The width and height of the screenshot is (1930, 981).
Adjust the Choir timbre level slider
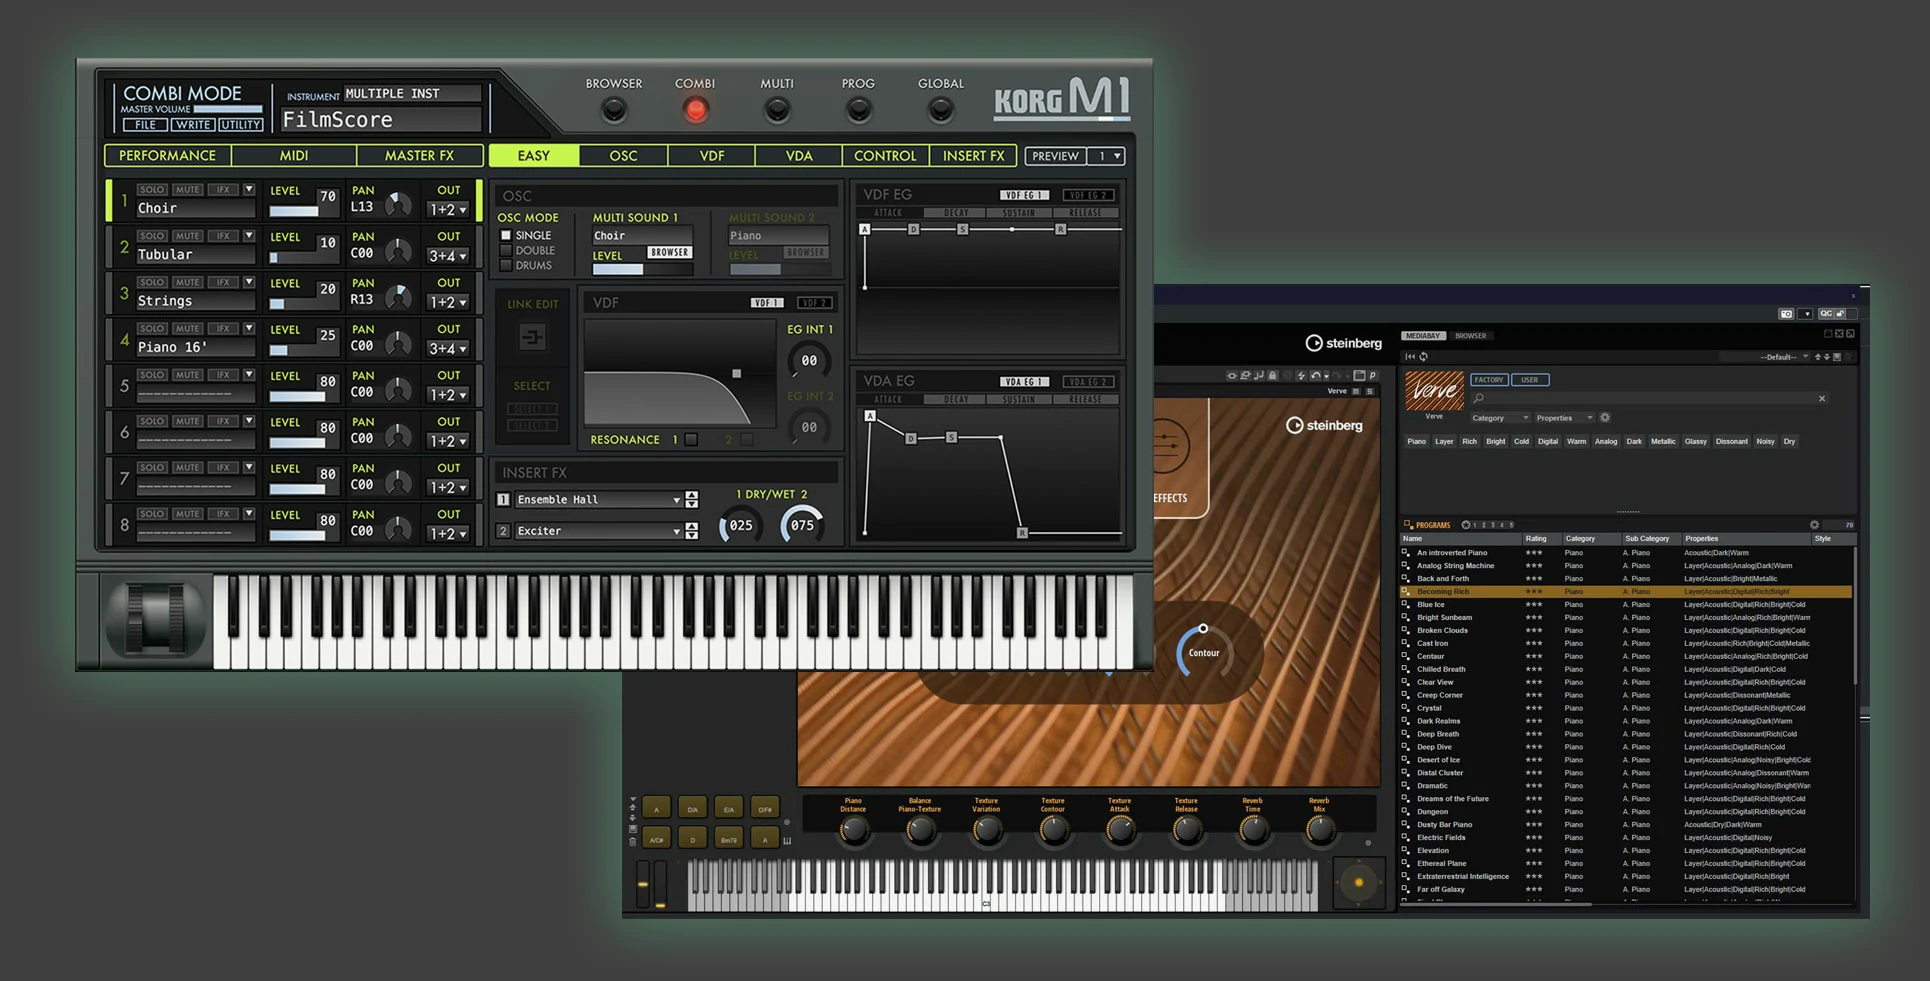(304, 211)
